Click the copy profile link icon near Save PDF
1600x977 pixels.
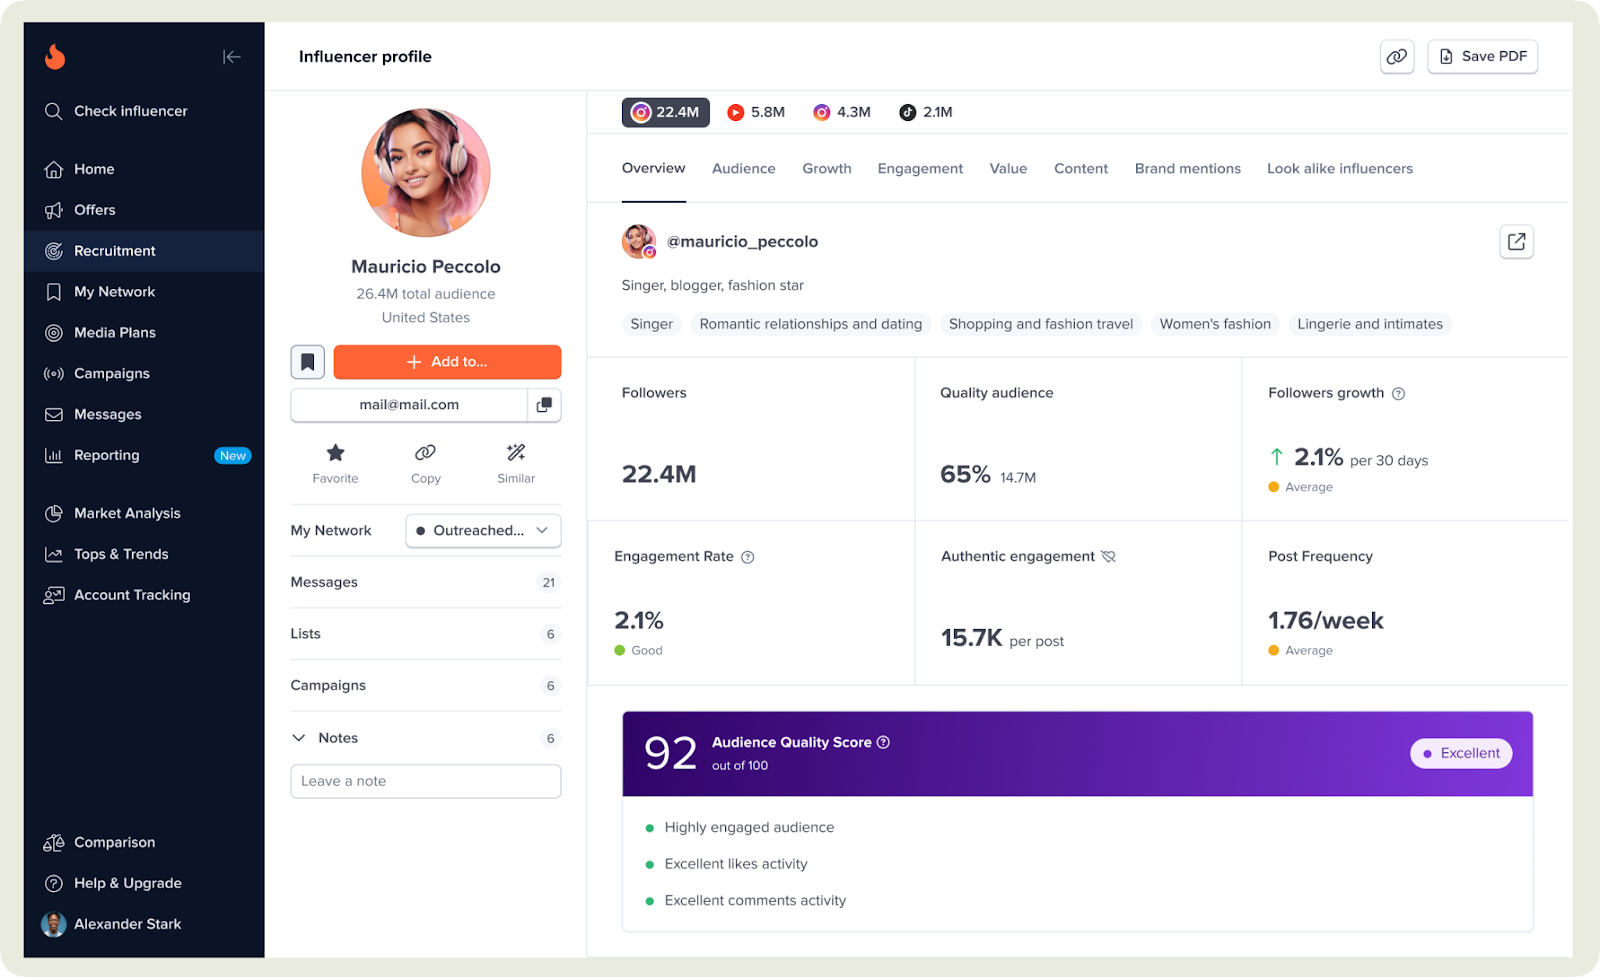(x=1397, y=57)
